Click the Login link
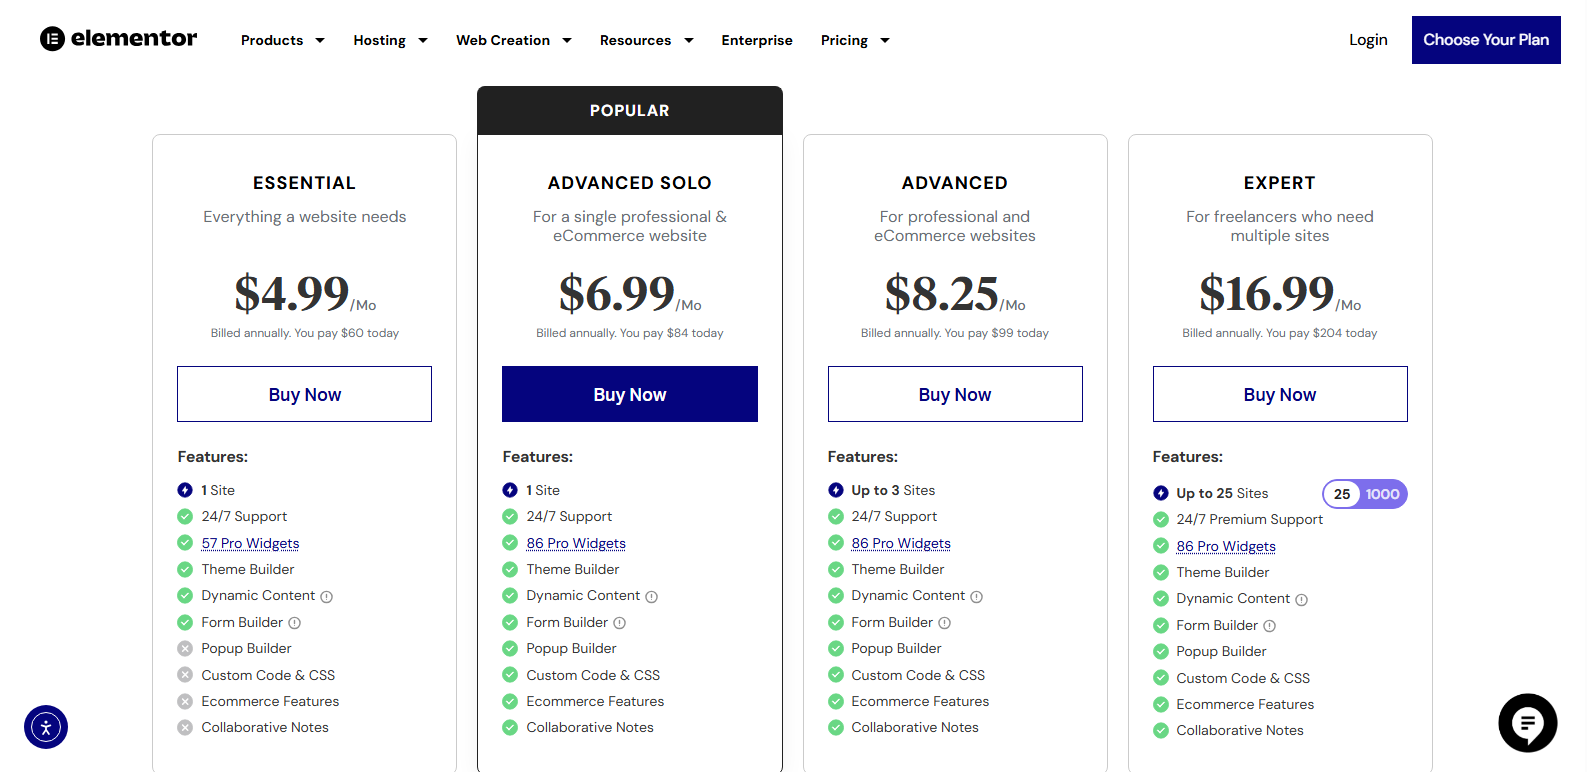Image resolution: width=1587 pixels, height=772 pixels. pyautogui.click(x=1368, y=40)
